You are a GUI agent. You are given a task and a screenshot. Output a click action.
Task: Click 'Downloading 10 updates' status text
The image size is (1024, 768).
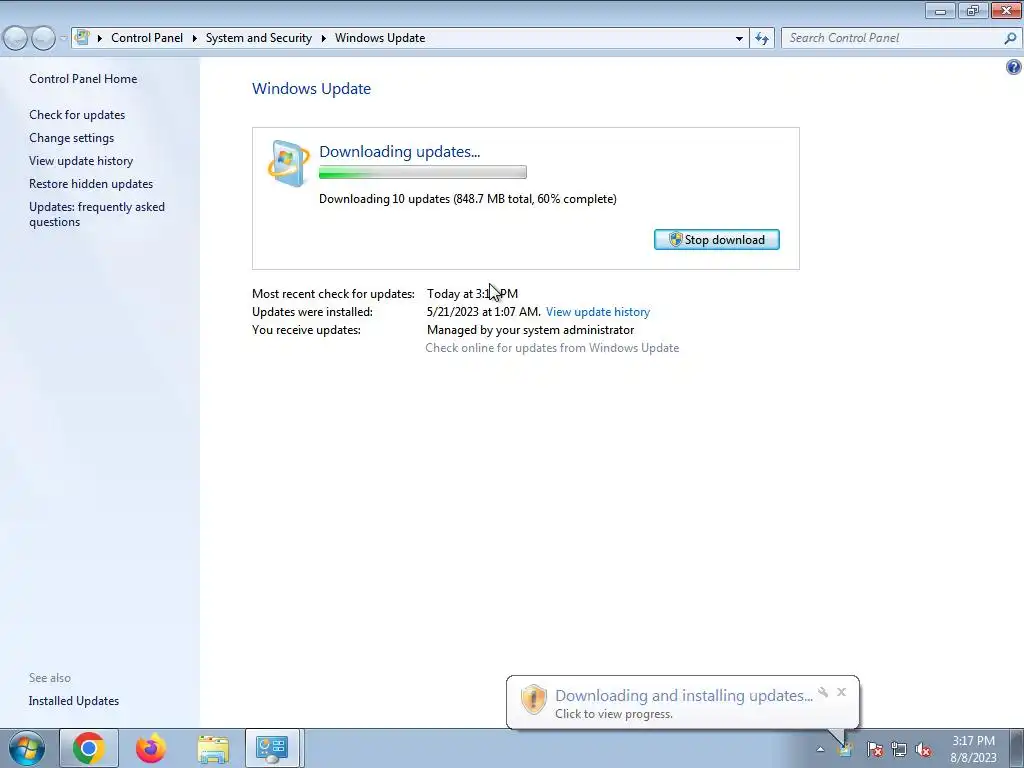click(x=468, y=199)
